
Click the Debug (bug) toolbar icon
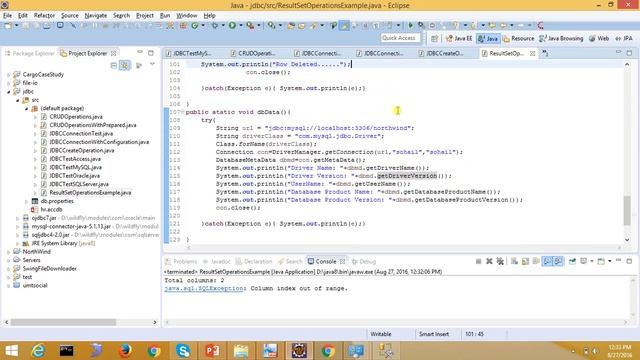214,26
